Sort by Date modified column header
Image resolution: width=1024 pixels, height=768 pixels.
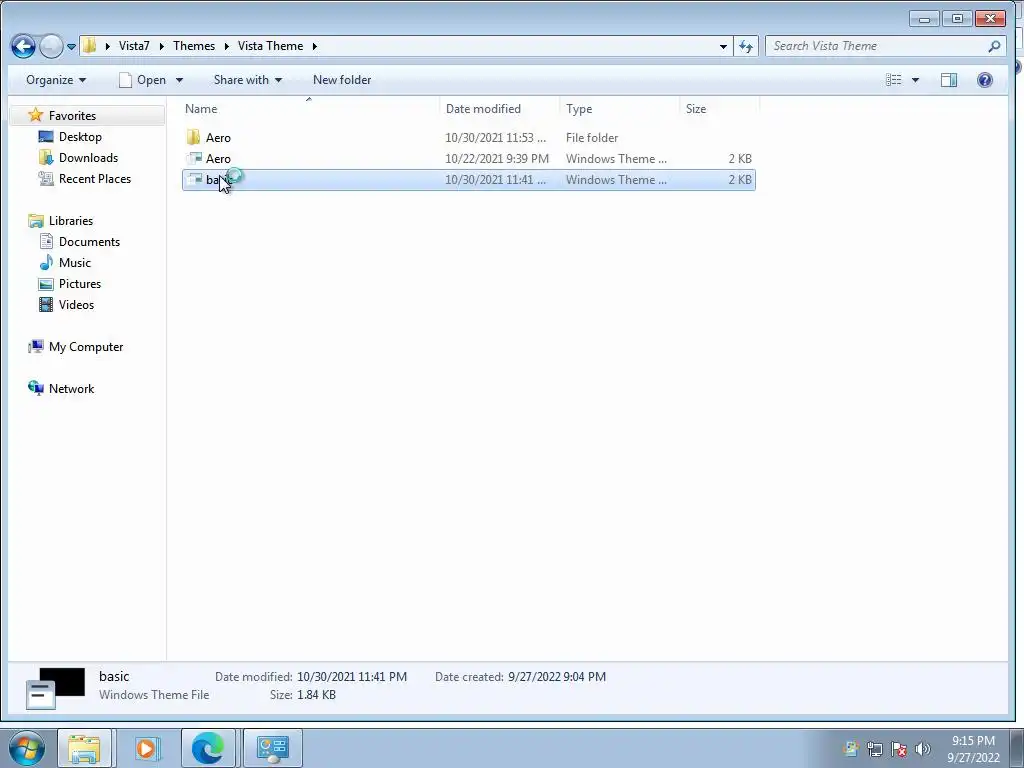pos(500,109)
